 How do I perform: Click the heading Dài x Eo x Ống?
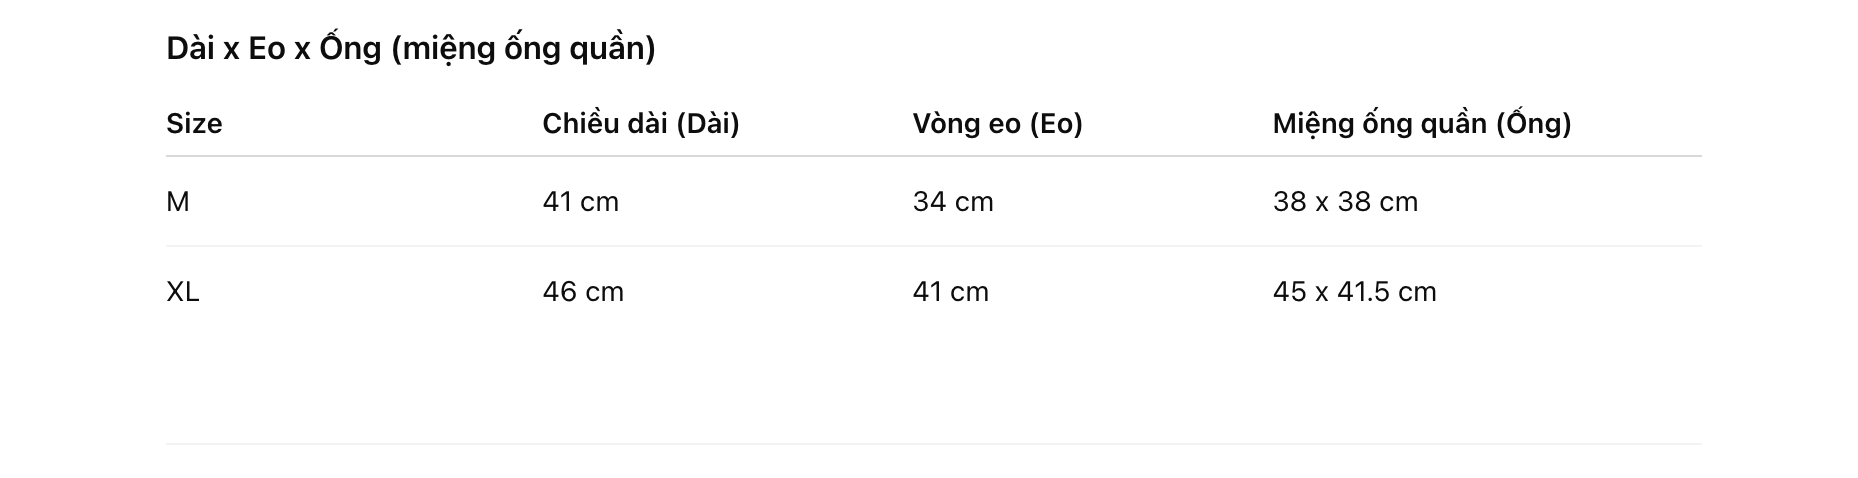click(274, 48)
